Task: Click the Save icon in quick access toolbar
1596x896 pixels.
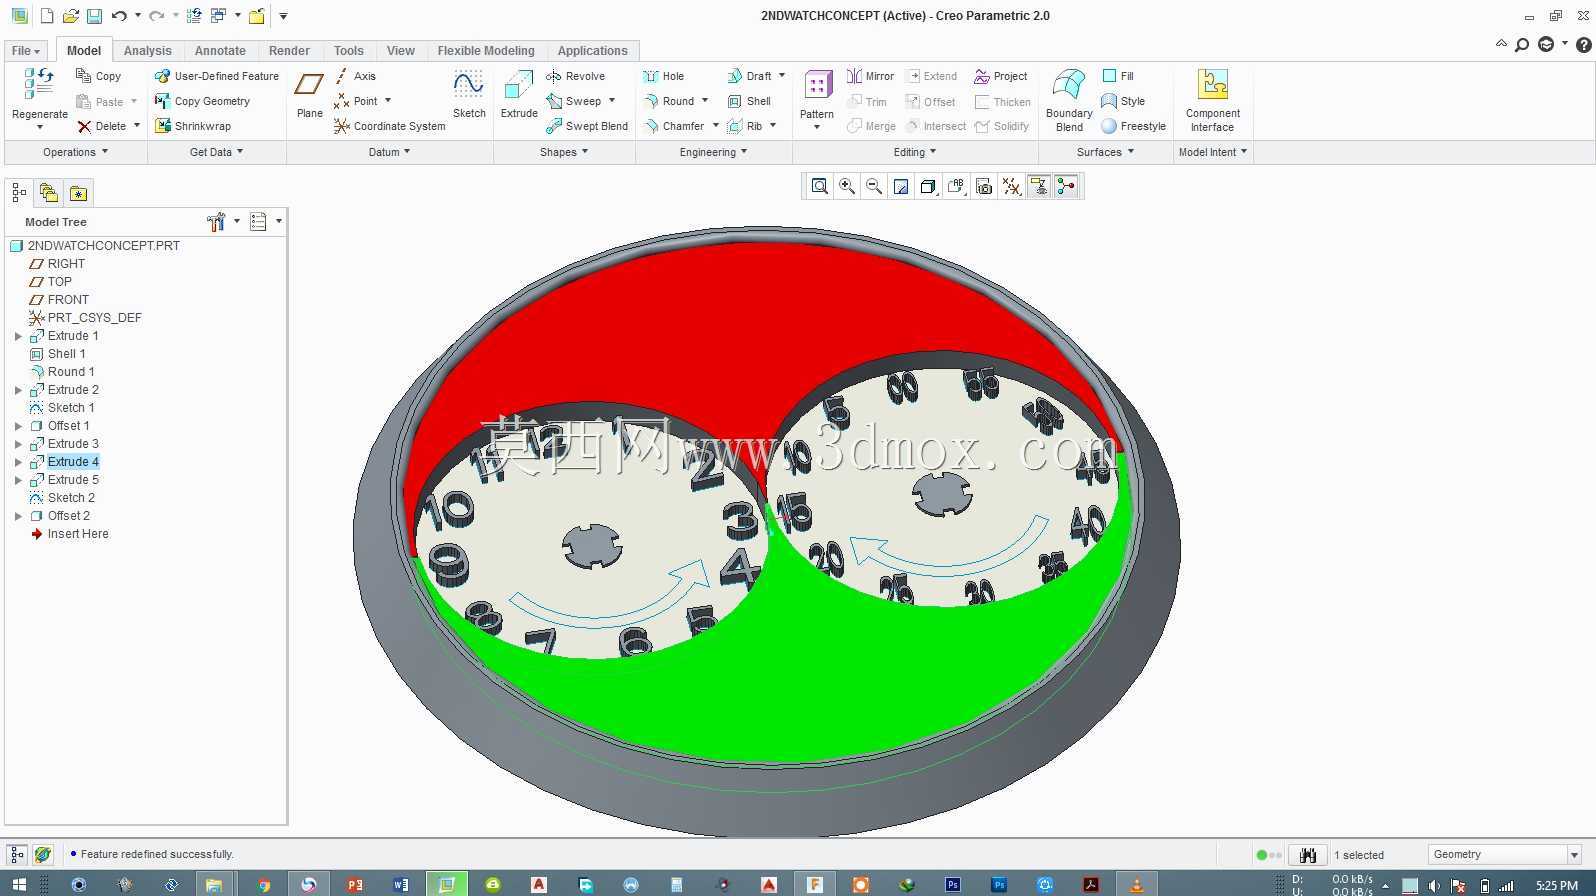Action: pos(94,16)
